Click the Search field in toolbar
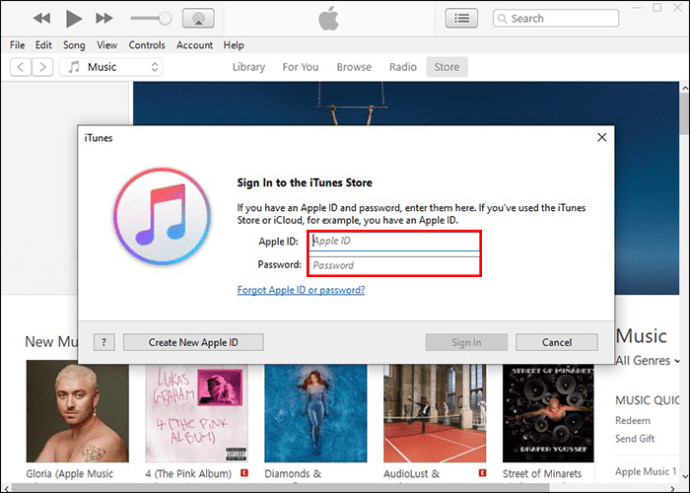 [x=556, y=18]
